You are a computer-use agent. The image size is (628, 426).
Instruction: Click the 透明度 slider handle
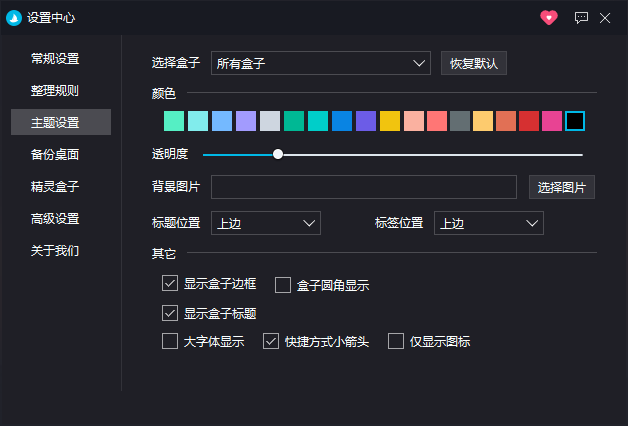click(278, 154)
